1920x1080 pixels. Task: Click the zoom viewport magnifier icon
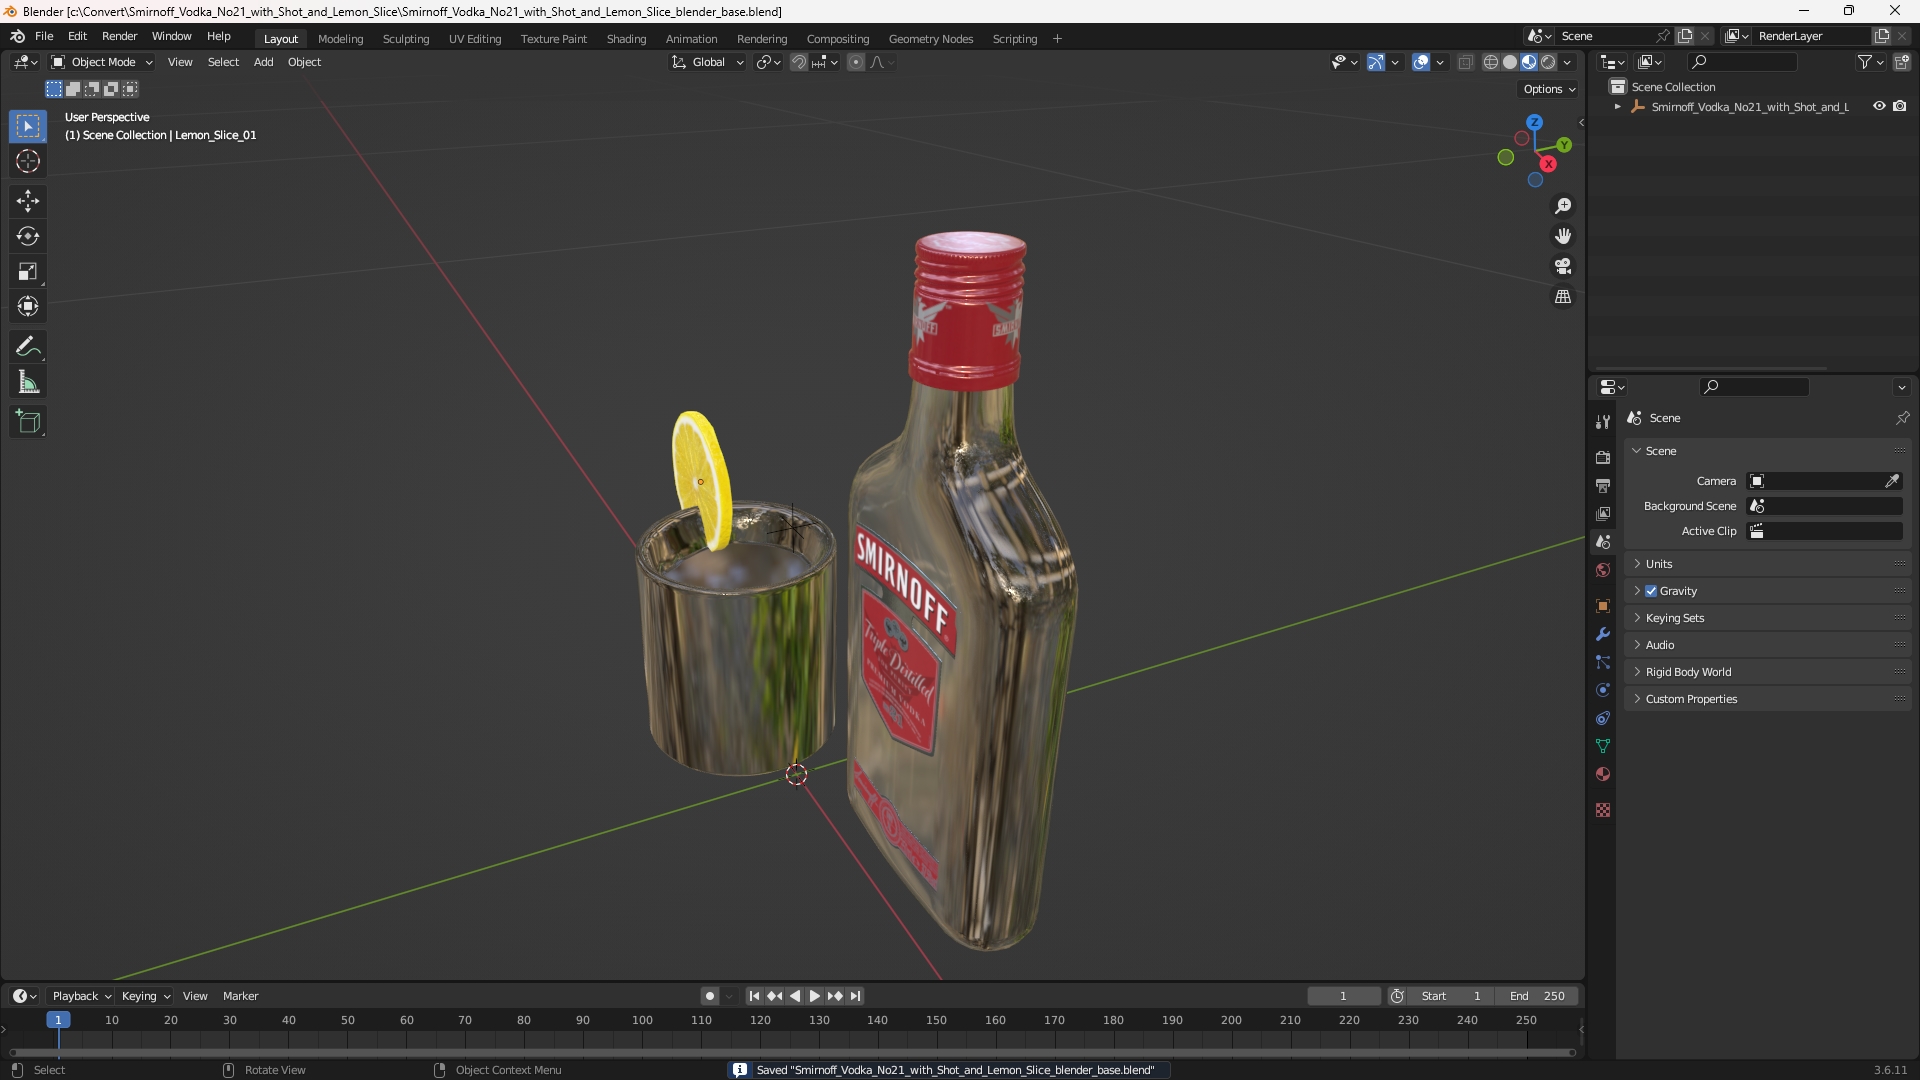[1563, 206]
